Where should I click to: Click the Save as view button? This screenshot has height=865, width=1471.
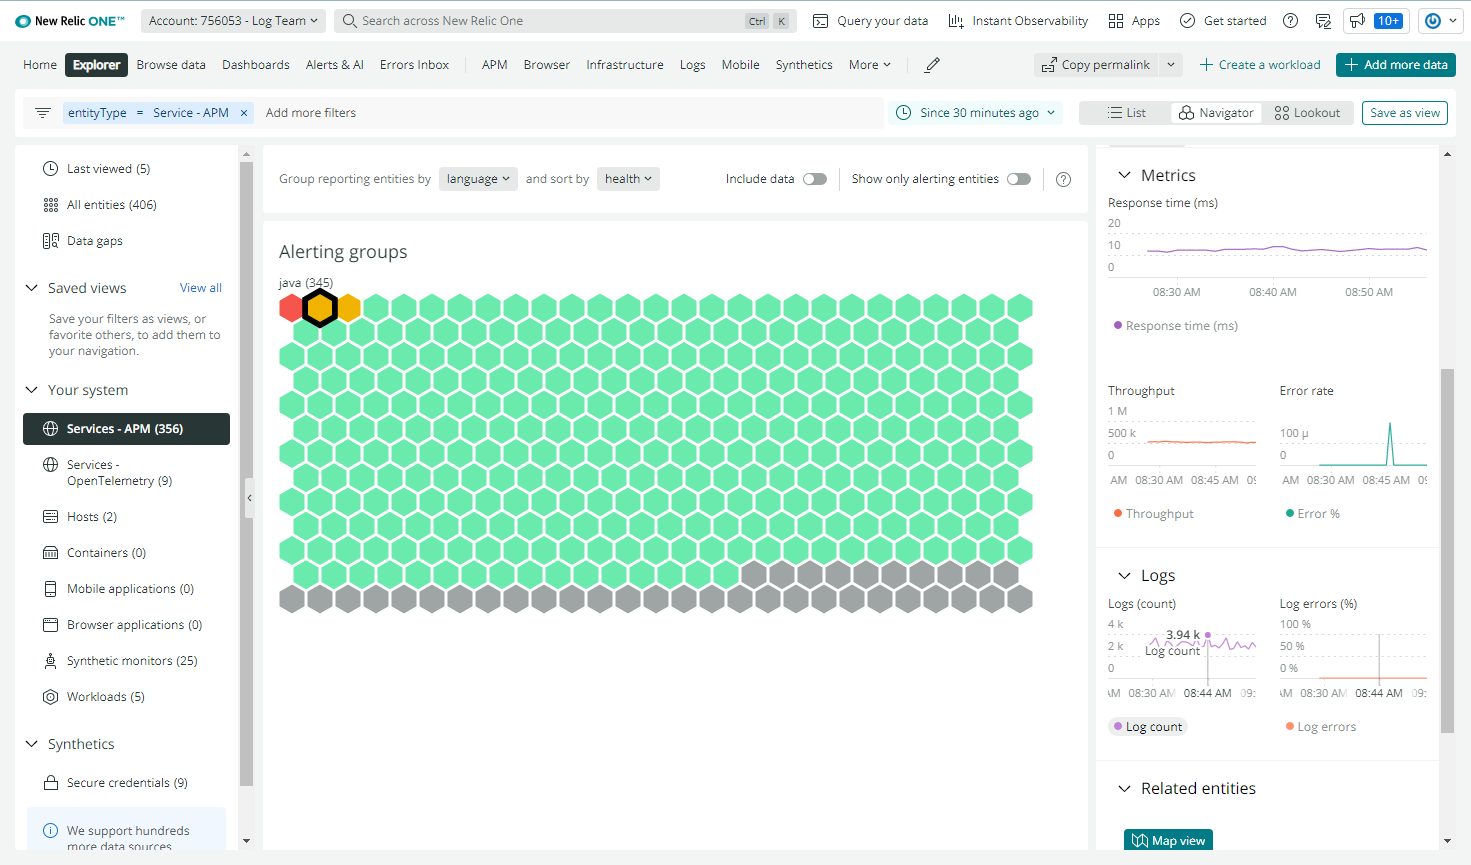[1405, 113]
